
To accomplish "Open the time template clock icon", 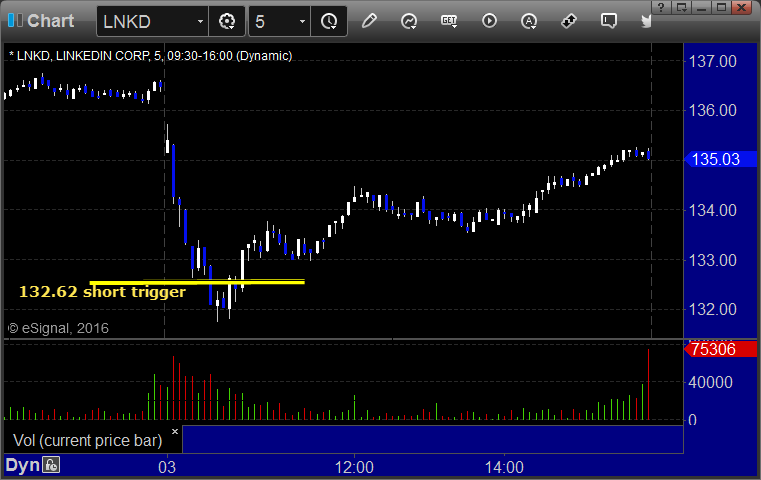I will pos(329,21).
